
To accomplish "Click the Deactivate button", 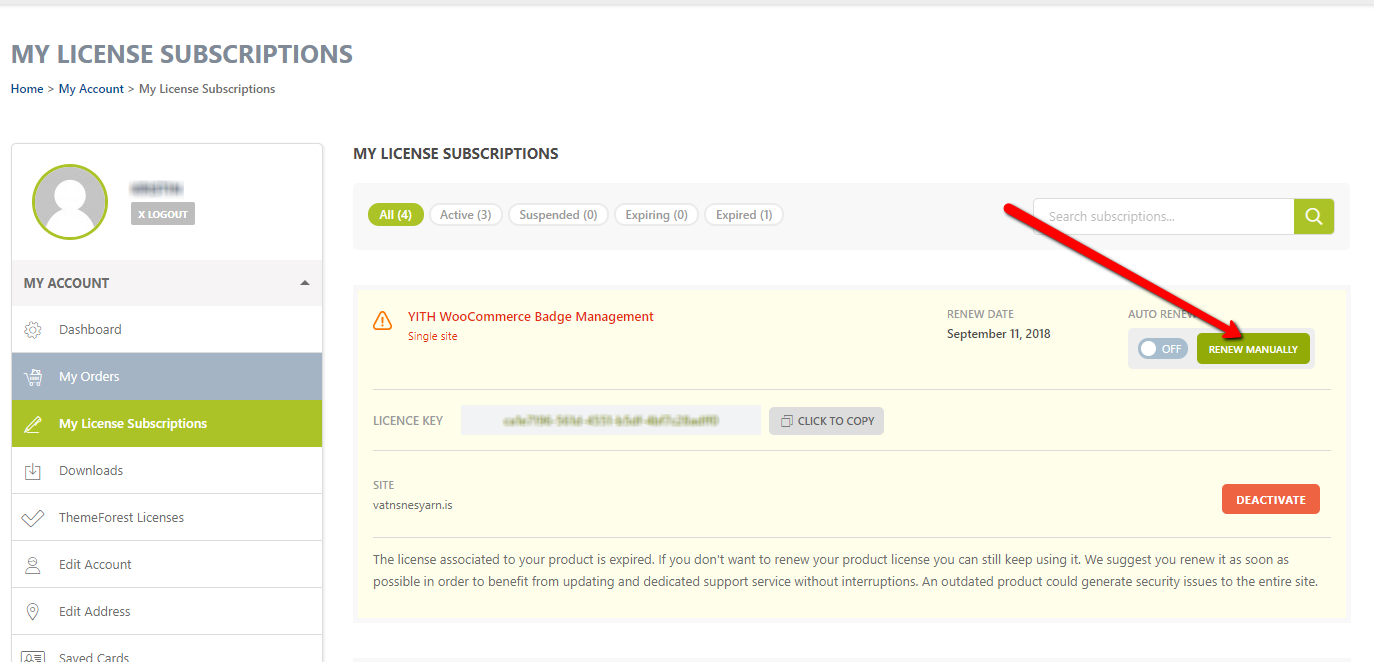I will click(1271, 500).
